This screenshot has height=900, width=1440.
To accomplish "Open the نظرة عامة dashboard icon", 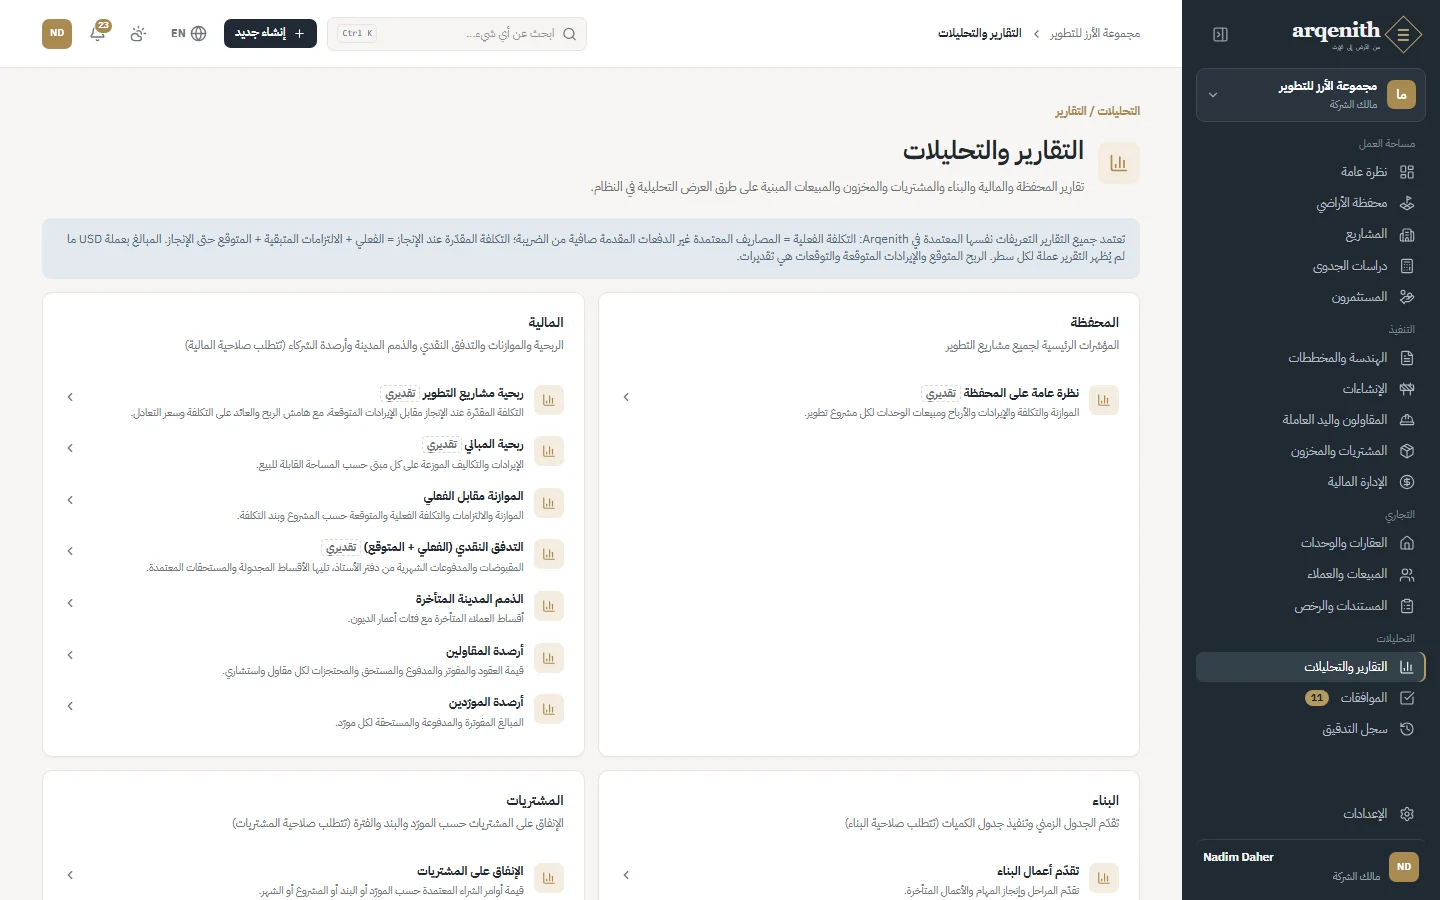I will pos(1407,172).
